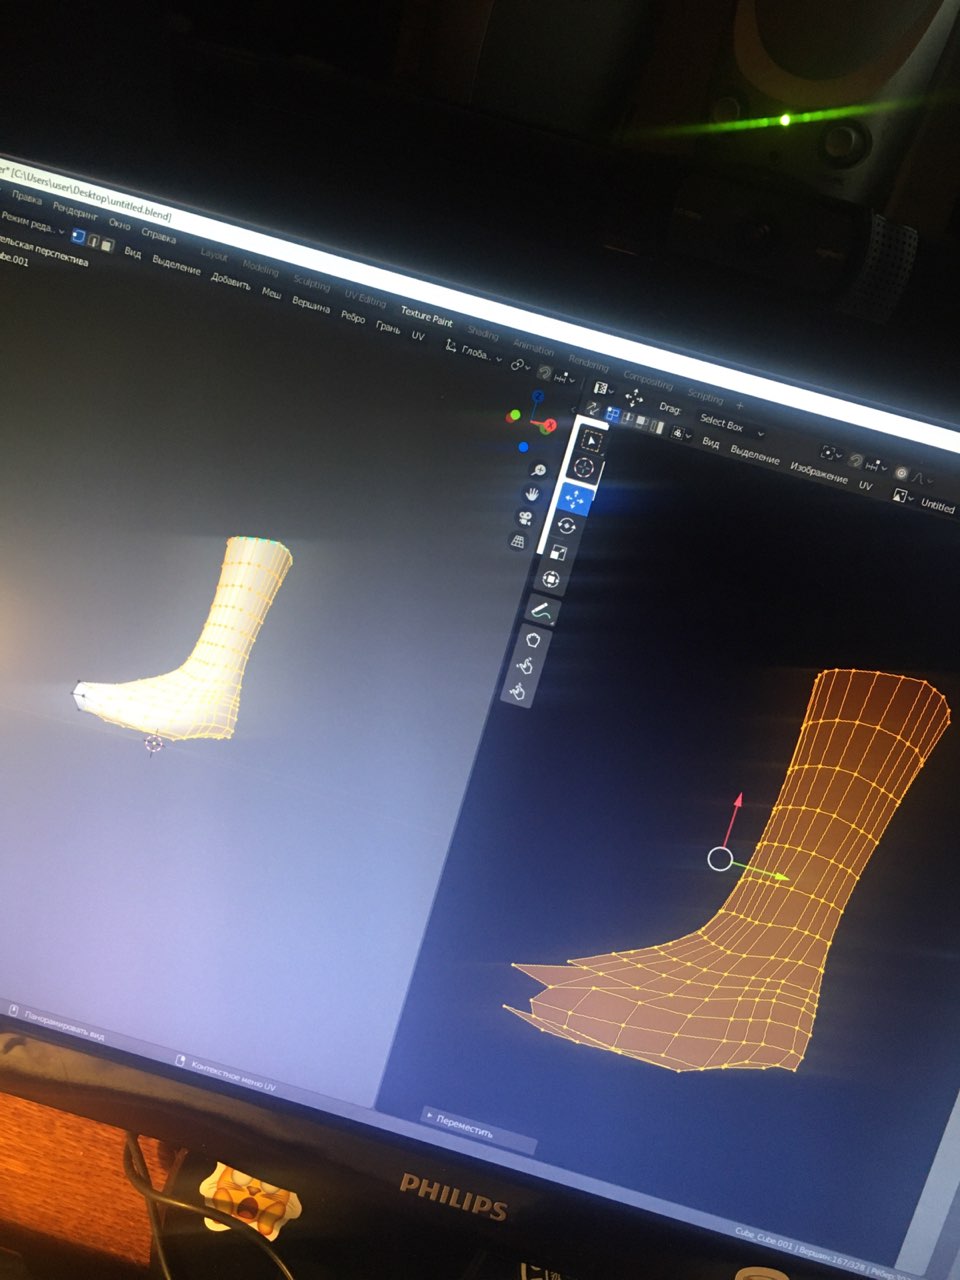Viewport: 960px width, 1280px height.
Task: Open the "Изображение" menu in UV editor
Action: [x=819, y=471]
